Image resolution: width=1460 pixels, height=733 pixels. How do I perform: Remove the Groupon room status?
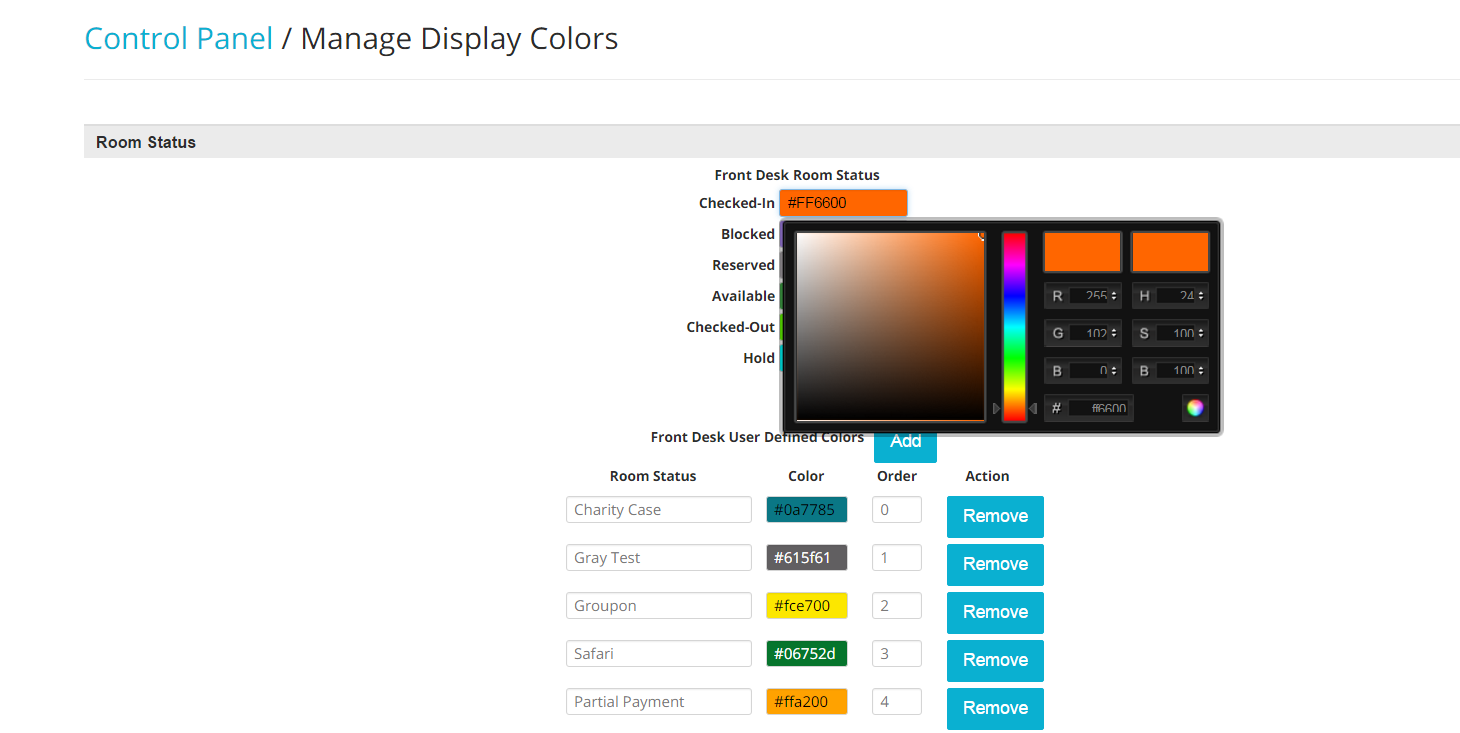(x=995, y=613)
